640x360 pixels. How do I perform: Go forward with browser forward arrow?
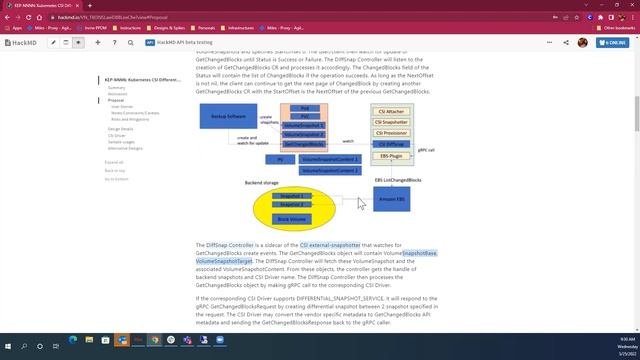(18, 18)
